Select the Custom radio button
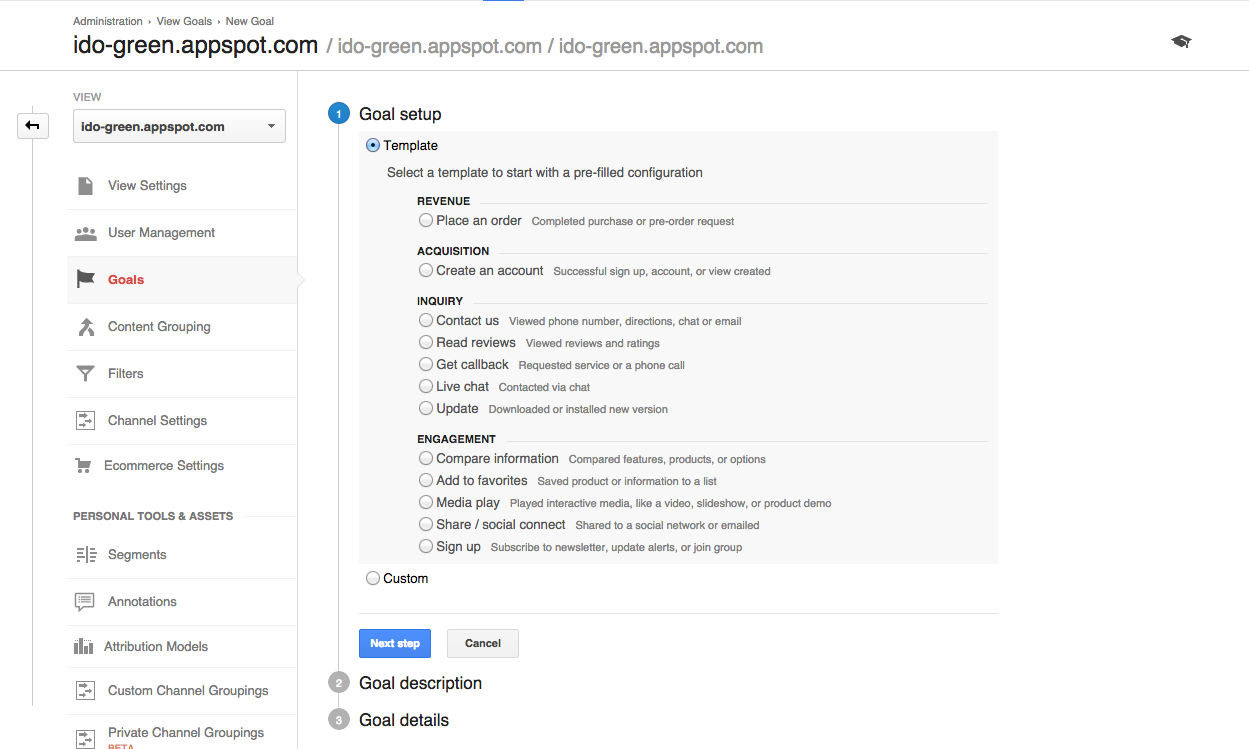The width and height of the screenshot is (1249, 749). [x=373, y=578]
